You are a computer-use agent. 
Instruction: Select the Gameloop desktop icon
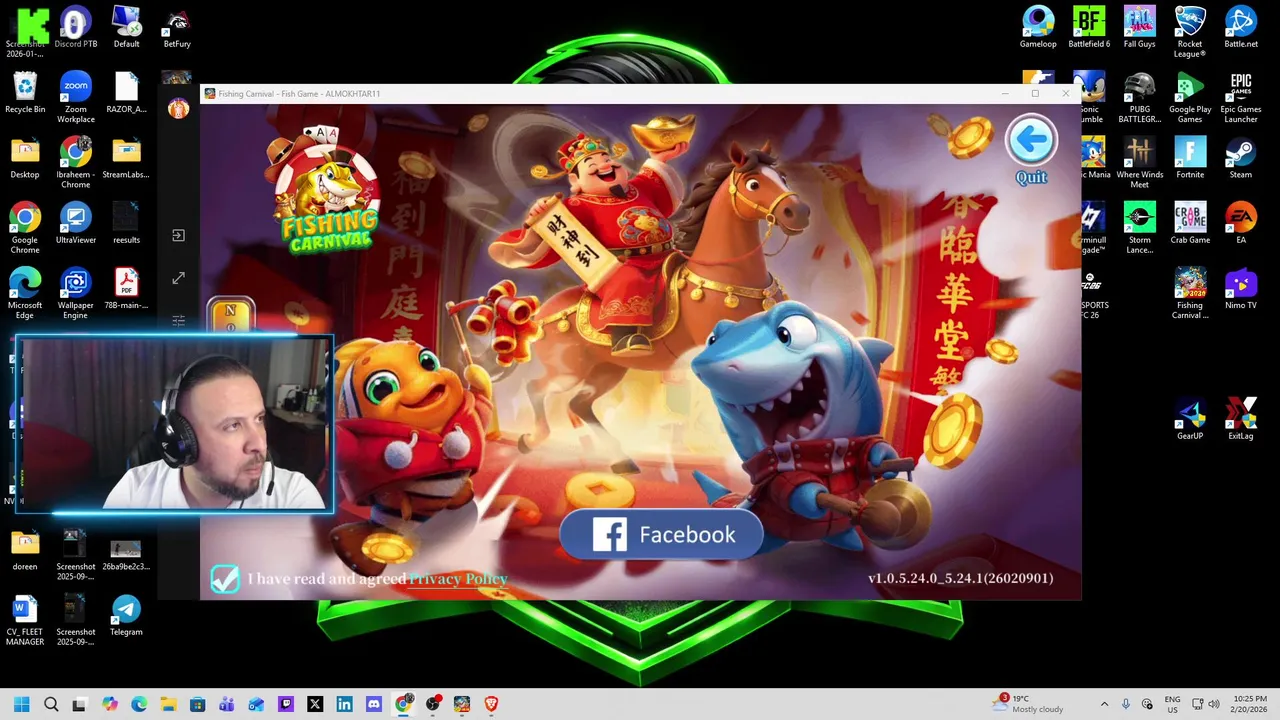tap(1038, 27)
